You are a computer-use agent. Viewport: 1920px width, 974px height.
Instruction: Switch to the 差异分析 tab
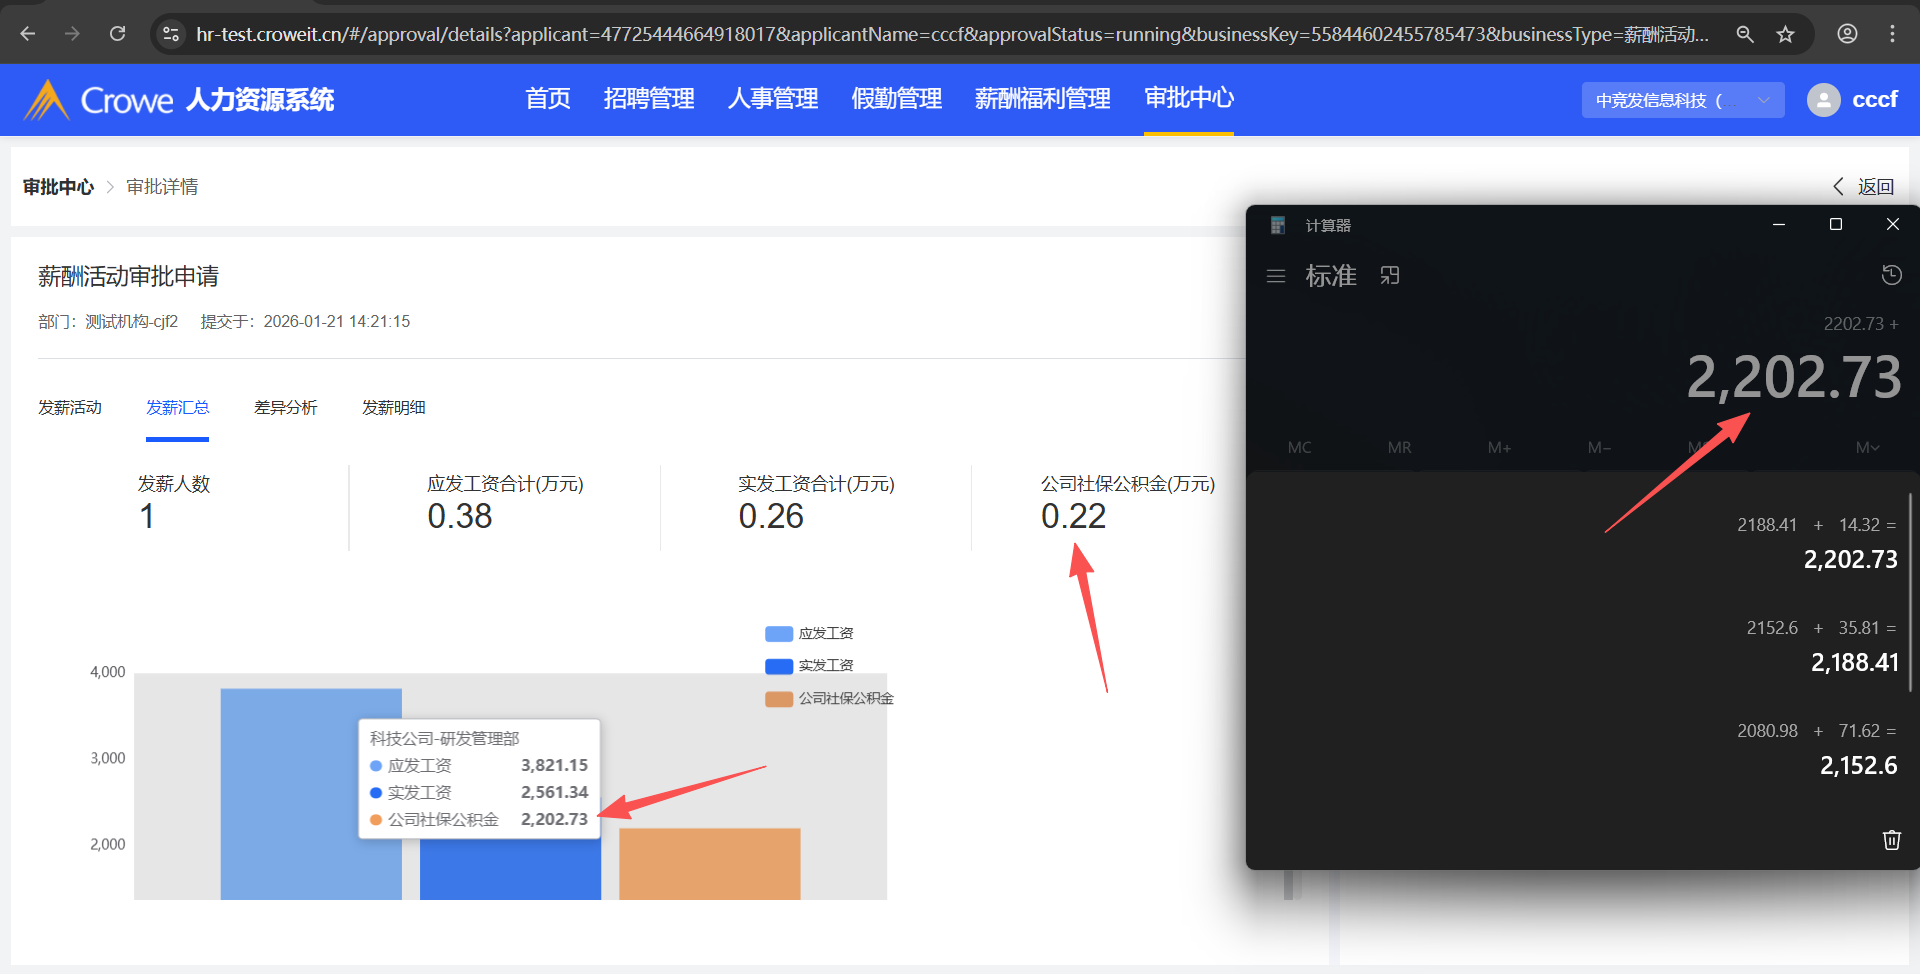click(x=285, y=408)
